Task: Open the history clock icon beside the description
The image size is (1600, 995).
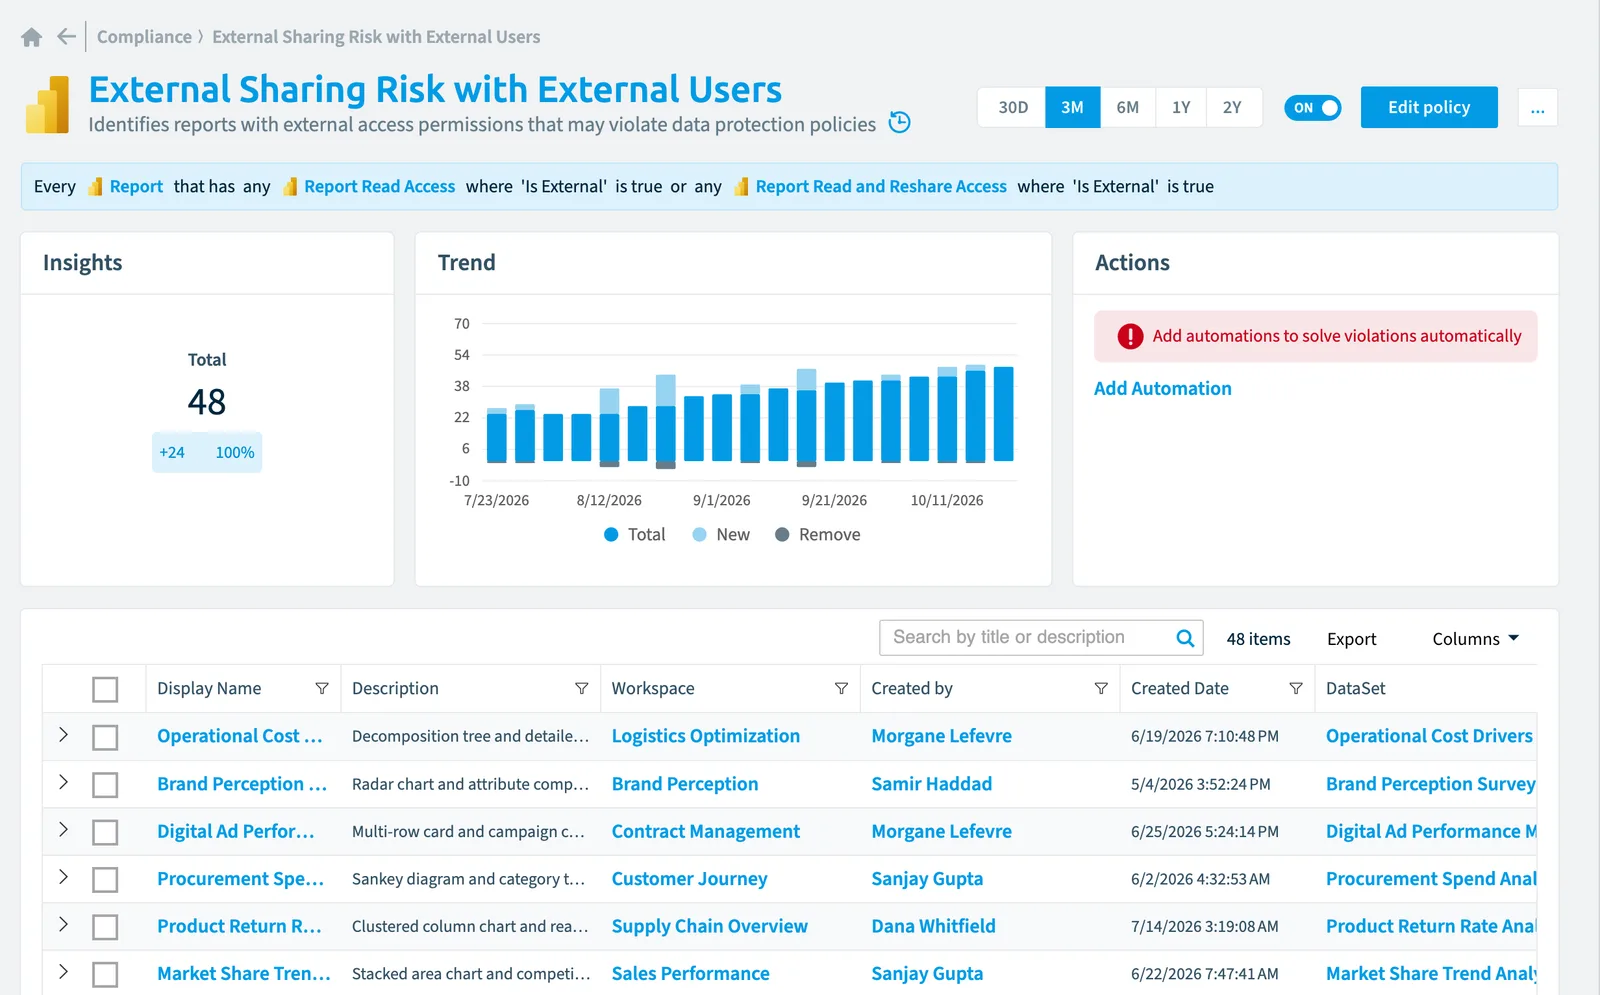Action: coord(900,122)
